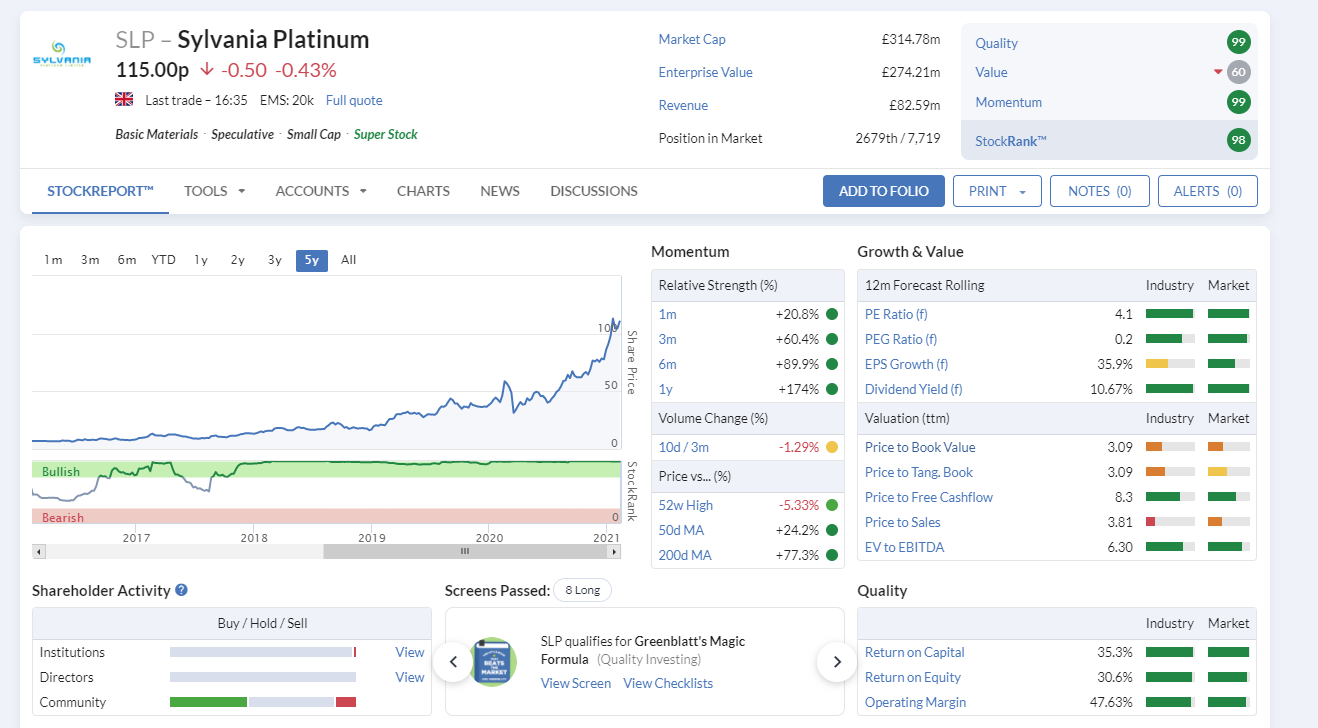
Task: Click the Beats the Market screen thumbnail
Action: pyautogui.click(x=493, y=661)
